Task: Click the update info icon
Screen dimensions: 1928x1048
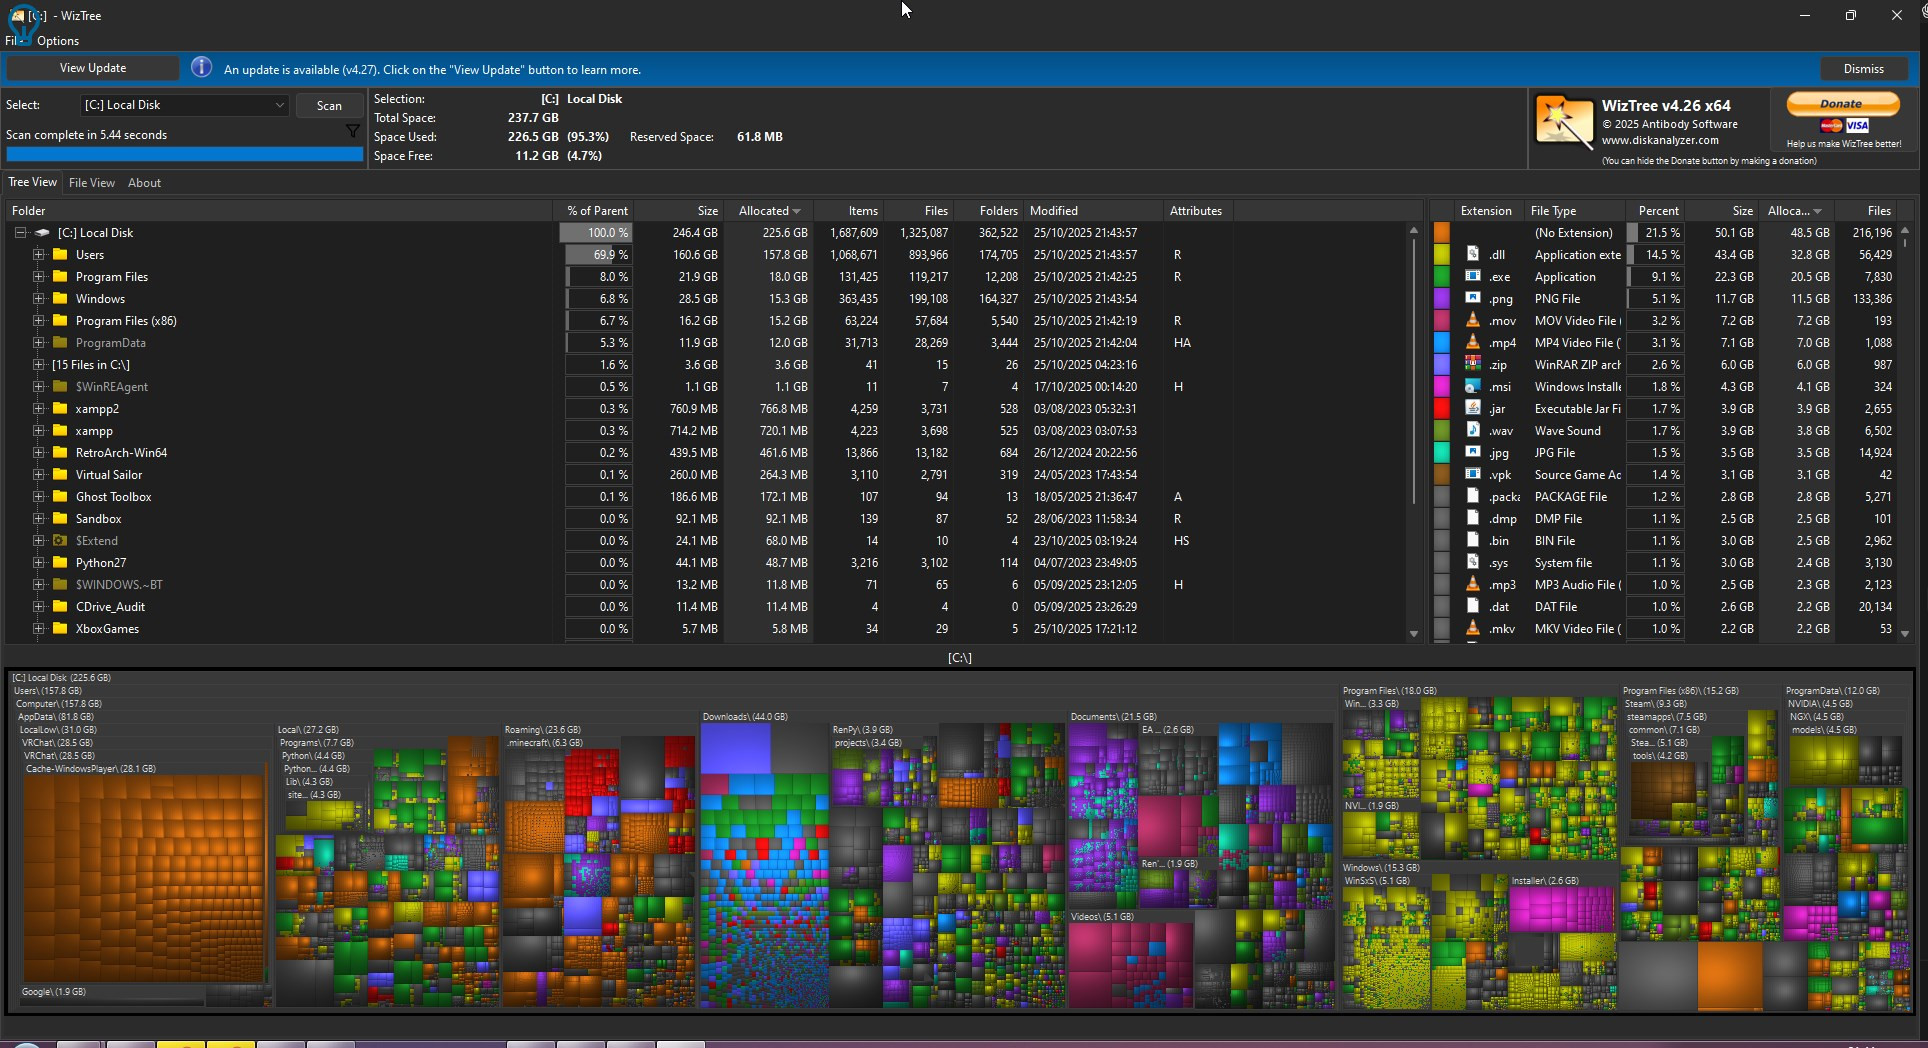Action: [201, 68]
